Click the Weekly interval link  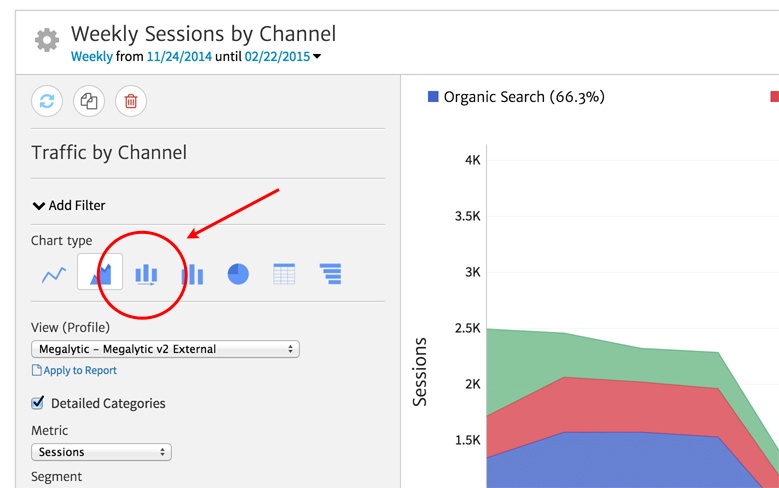coord(91,57)
